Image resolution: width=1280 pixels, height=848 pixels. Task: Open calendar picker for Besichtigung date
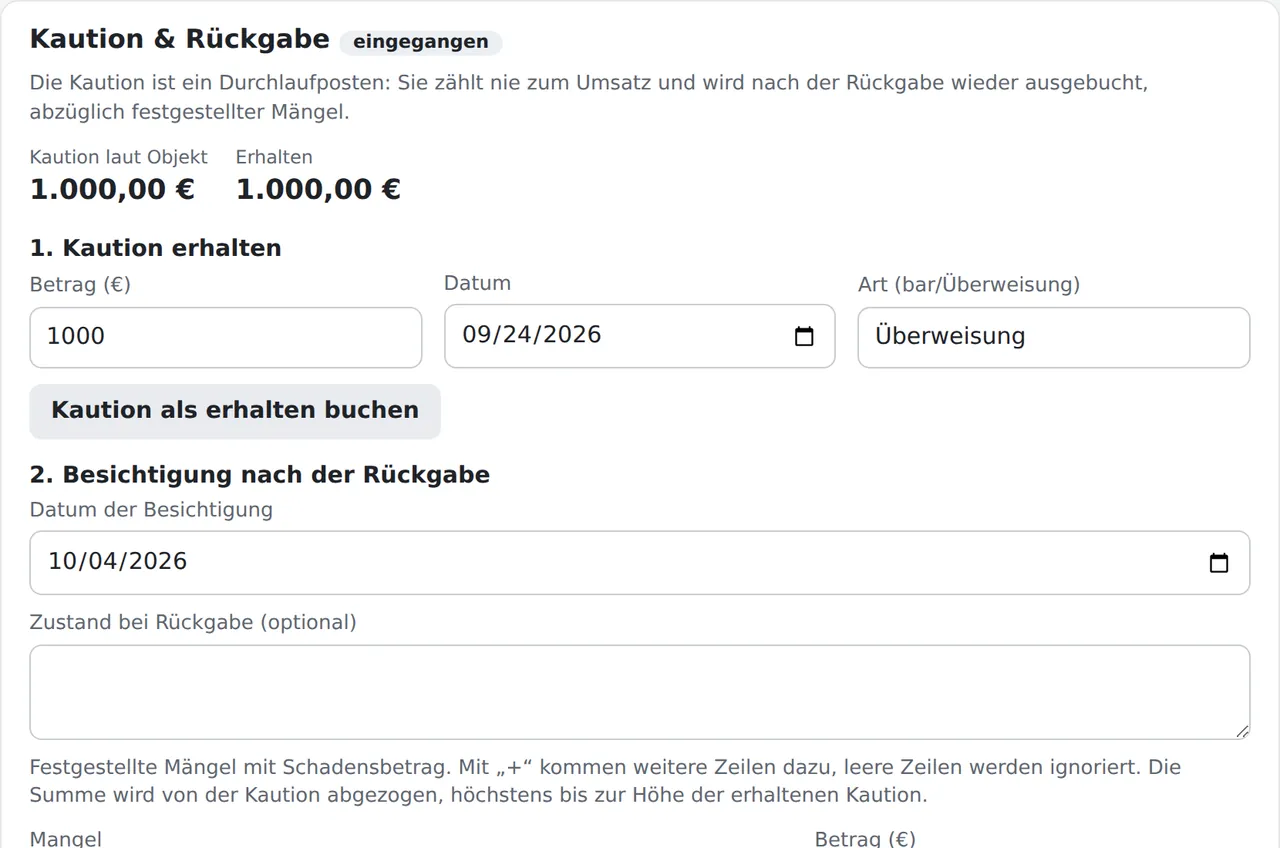[x=1218, y=563]
